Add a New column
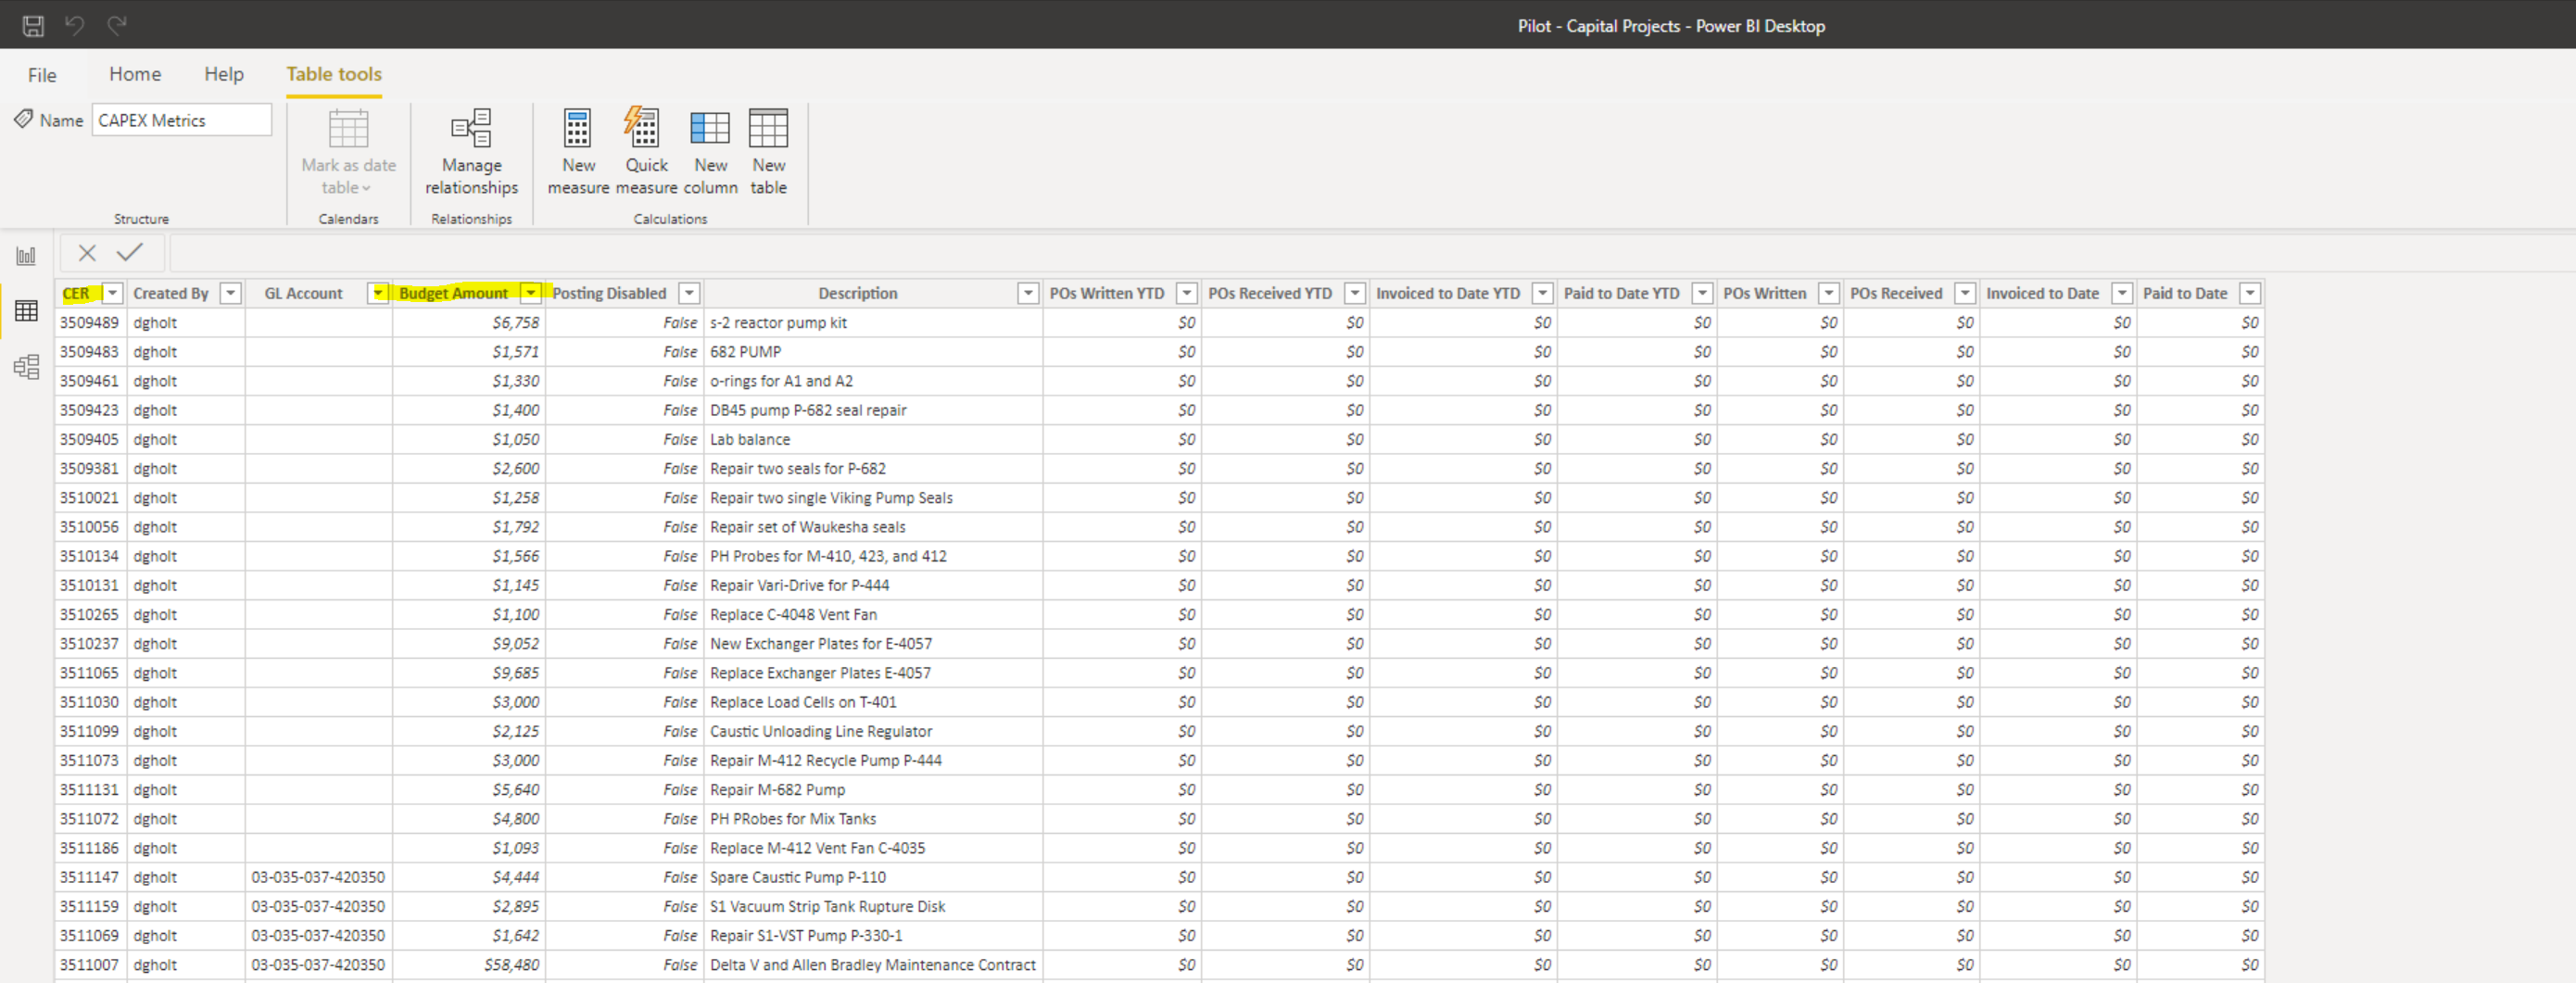 point(710,153)
